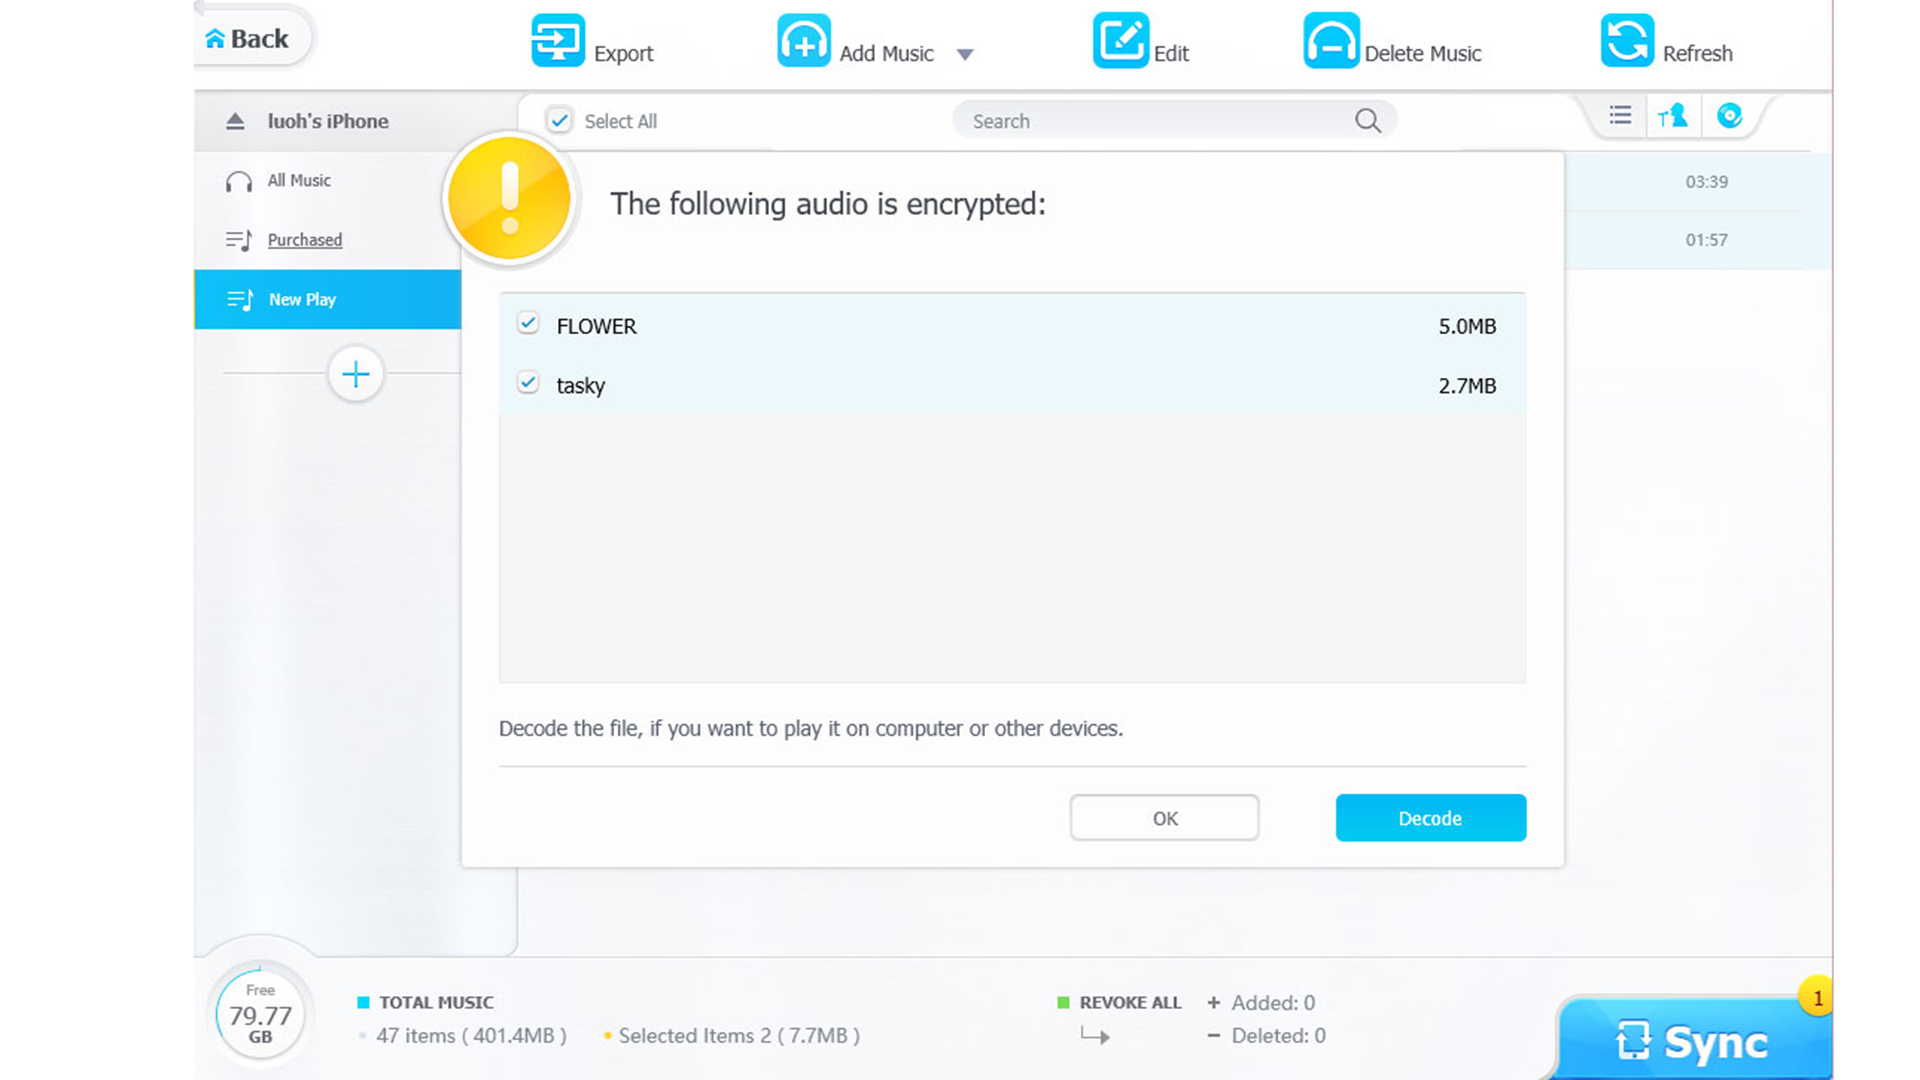Eject luoh's iPhone with eject icon
Viewport: 1920px width, 1080px height.
point(235,121)
